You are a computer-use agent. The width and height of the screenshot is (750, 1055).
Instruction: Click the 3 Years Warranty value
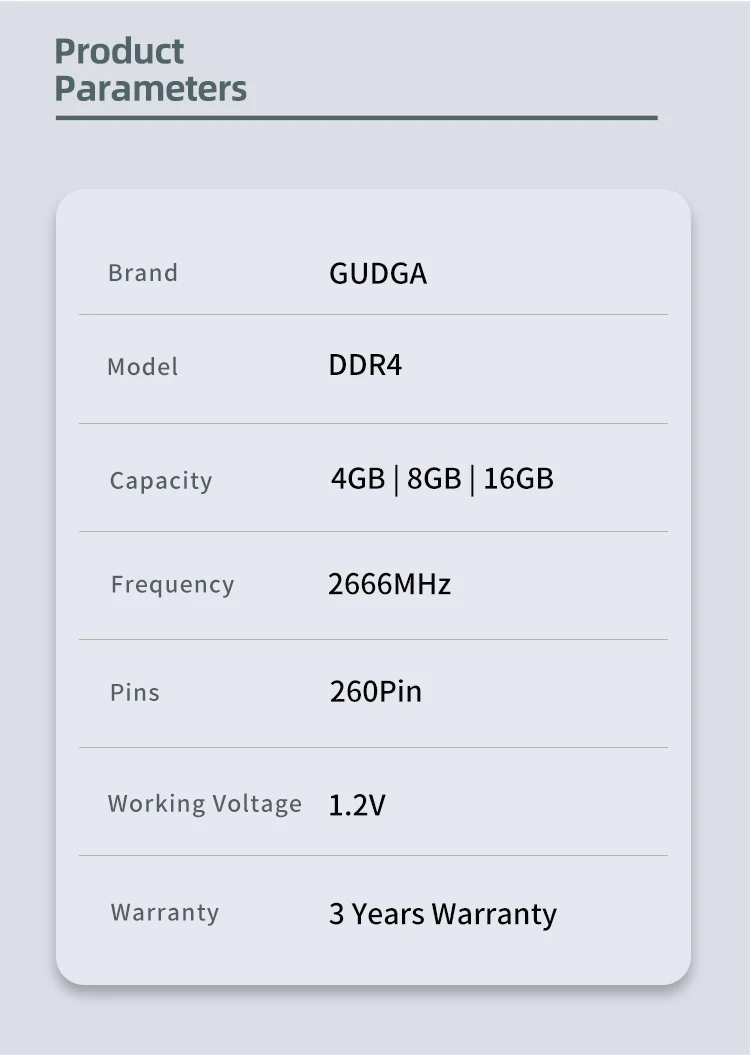click(442, 914)
